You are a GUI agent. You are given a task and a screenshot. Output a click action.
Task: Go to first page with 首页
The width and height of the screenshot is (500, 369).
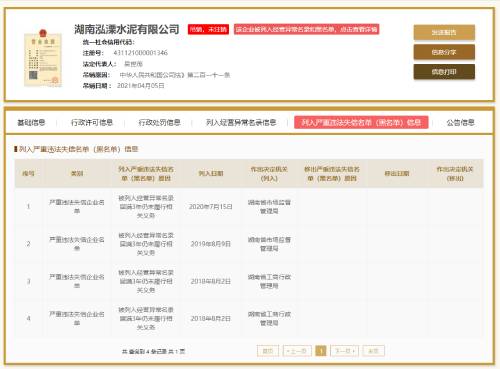pos(268,351)
